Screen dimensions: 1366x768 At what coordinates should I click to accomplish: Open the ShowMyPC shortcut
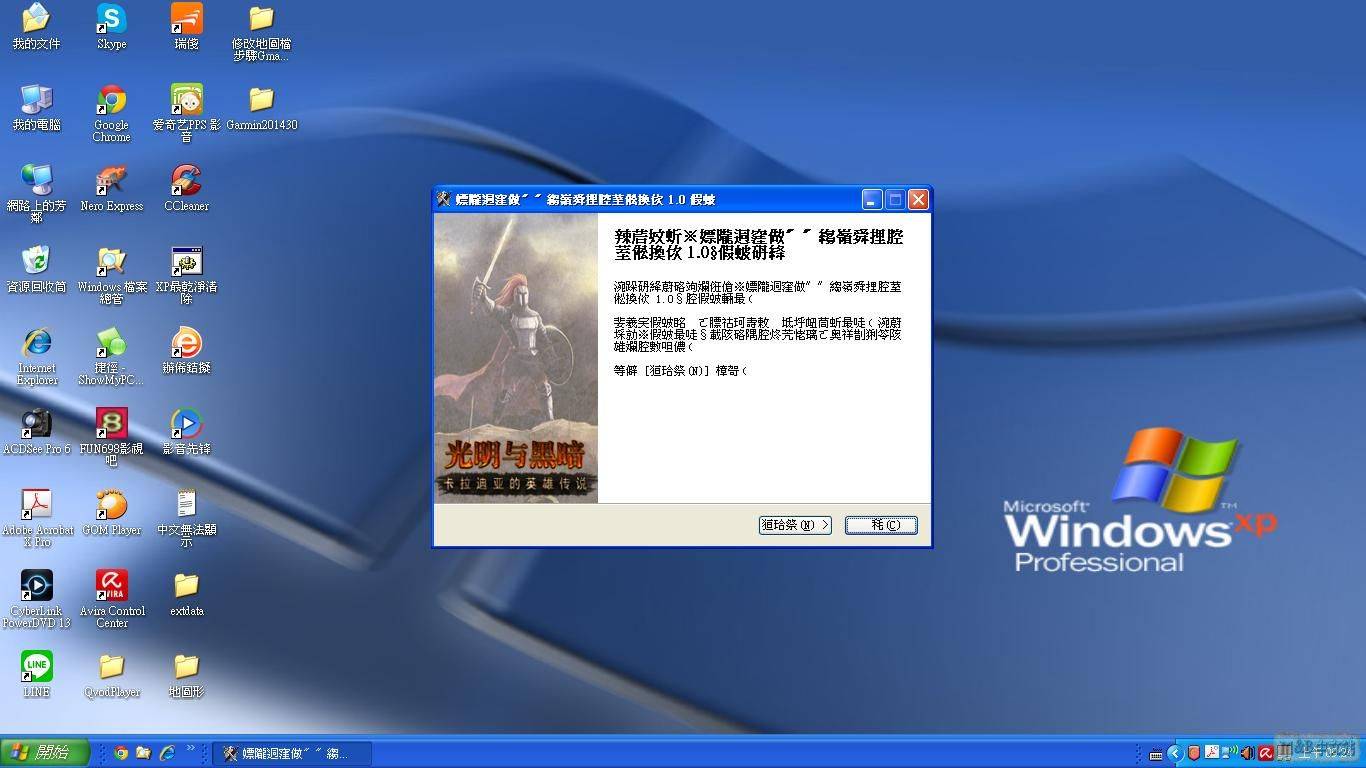point(111,356)
